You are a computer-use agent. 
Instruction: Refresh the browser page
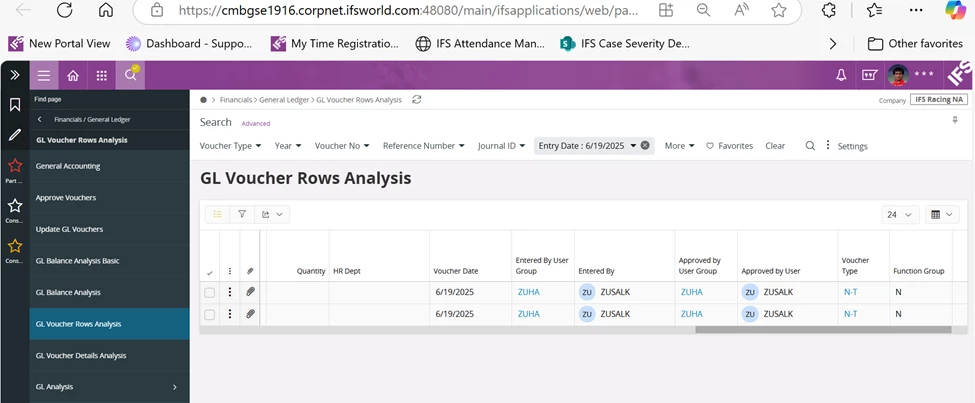coord(65,10)
